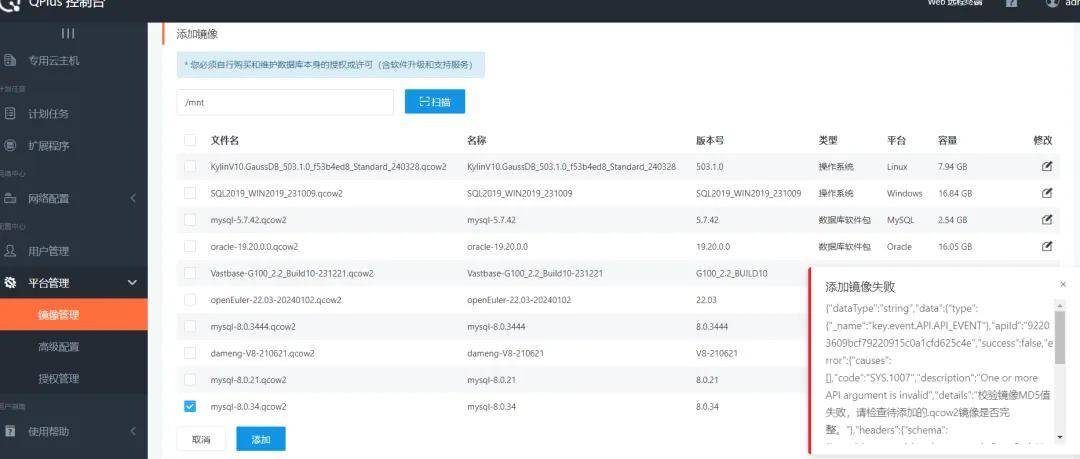
Task: Select 镜像管理 submenu item
Action: (x=74, y=315)
